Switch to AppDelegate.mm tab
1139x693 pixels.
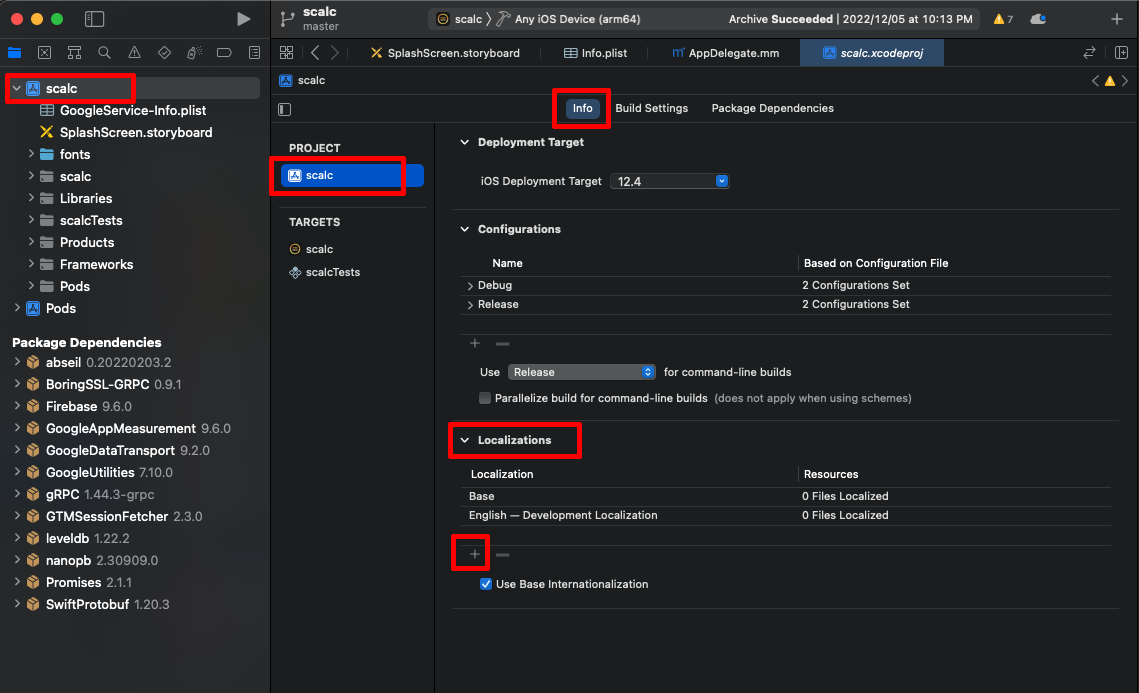(725, 52)
